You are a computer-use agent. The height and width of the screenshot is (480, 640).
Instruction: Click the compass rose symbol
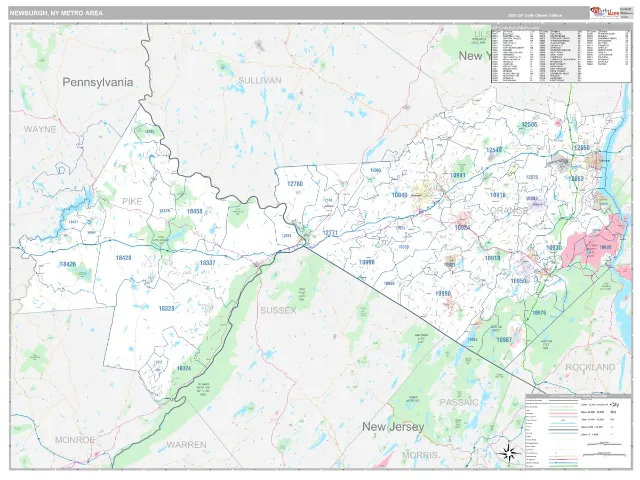pyautogui.click(x=509, y=453)
